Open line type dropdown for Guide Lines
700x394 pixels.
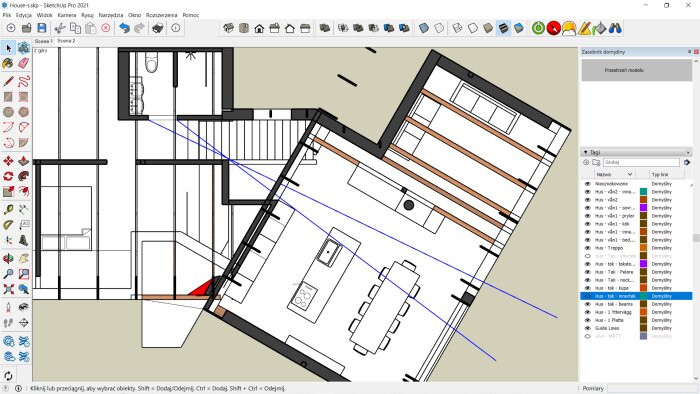(662, 328)
